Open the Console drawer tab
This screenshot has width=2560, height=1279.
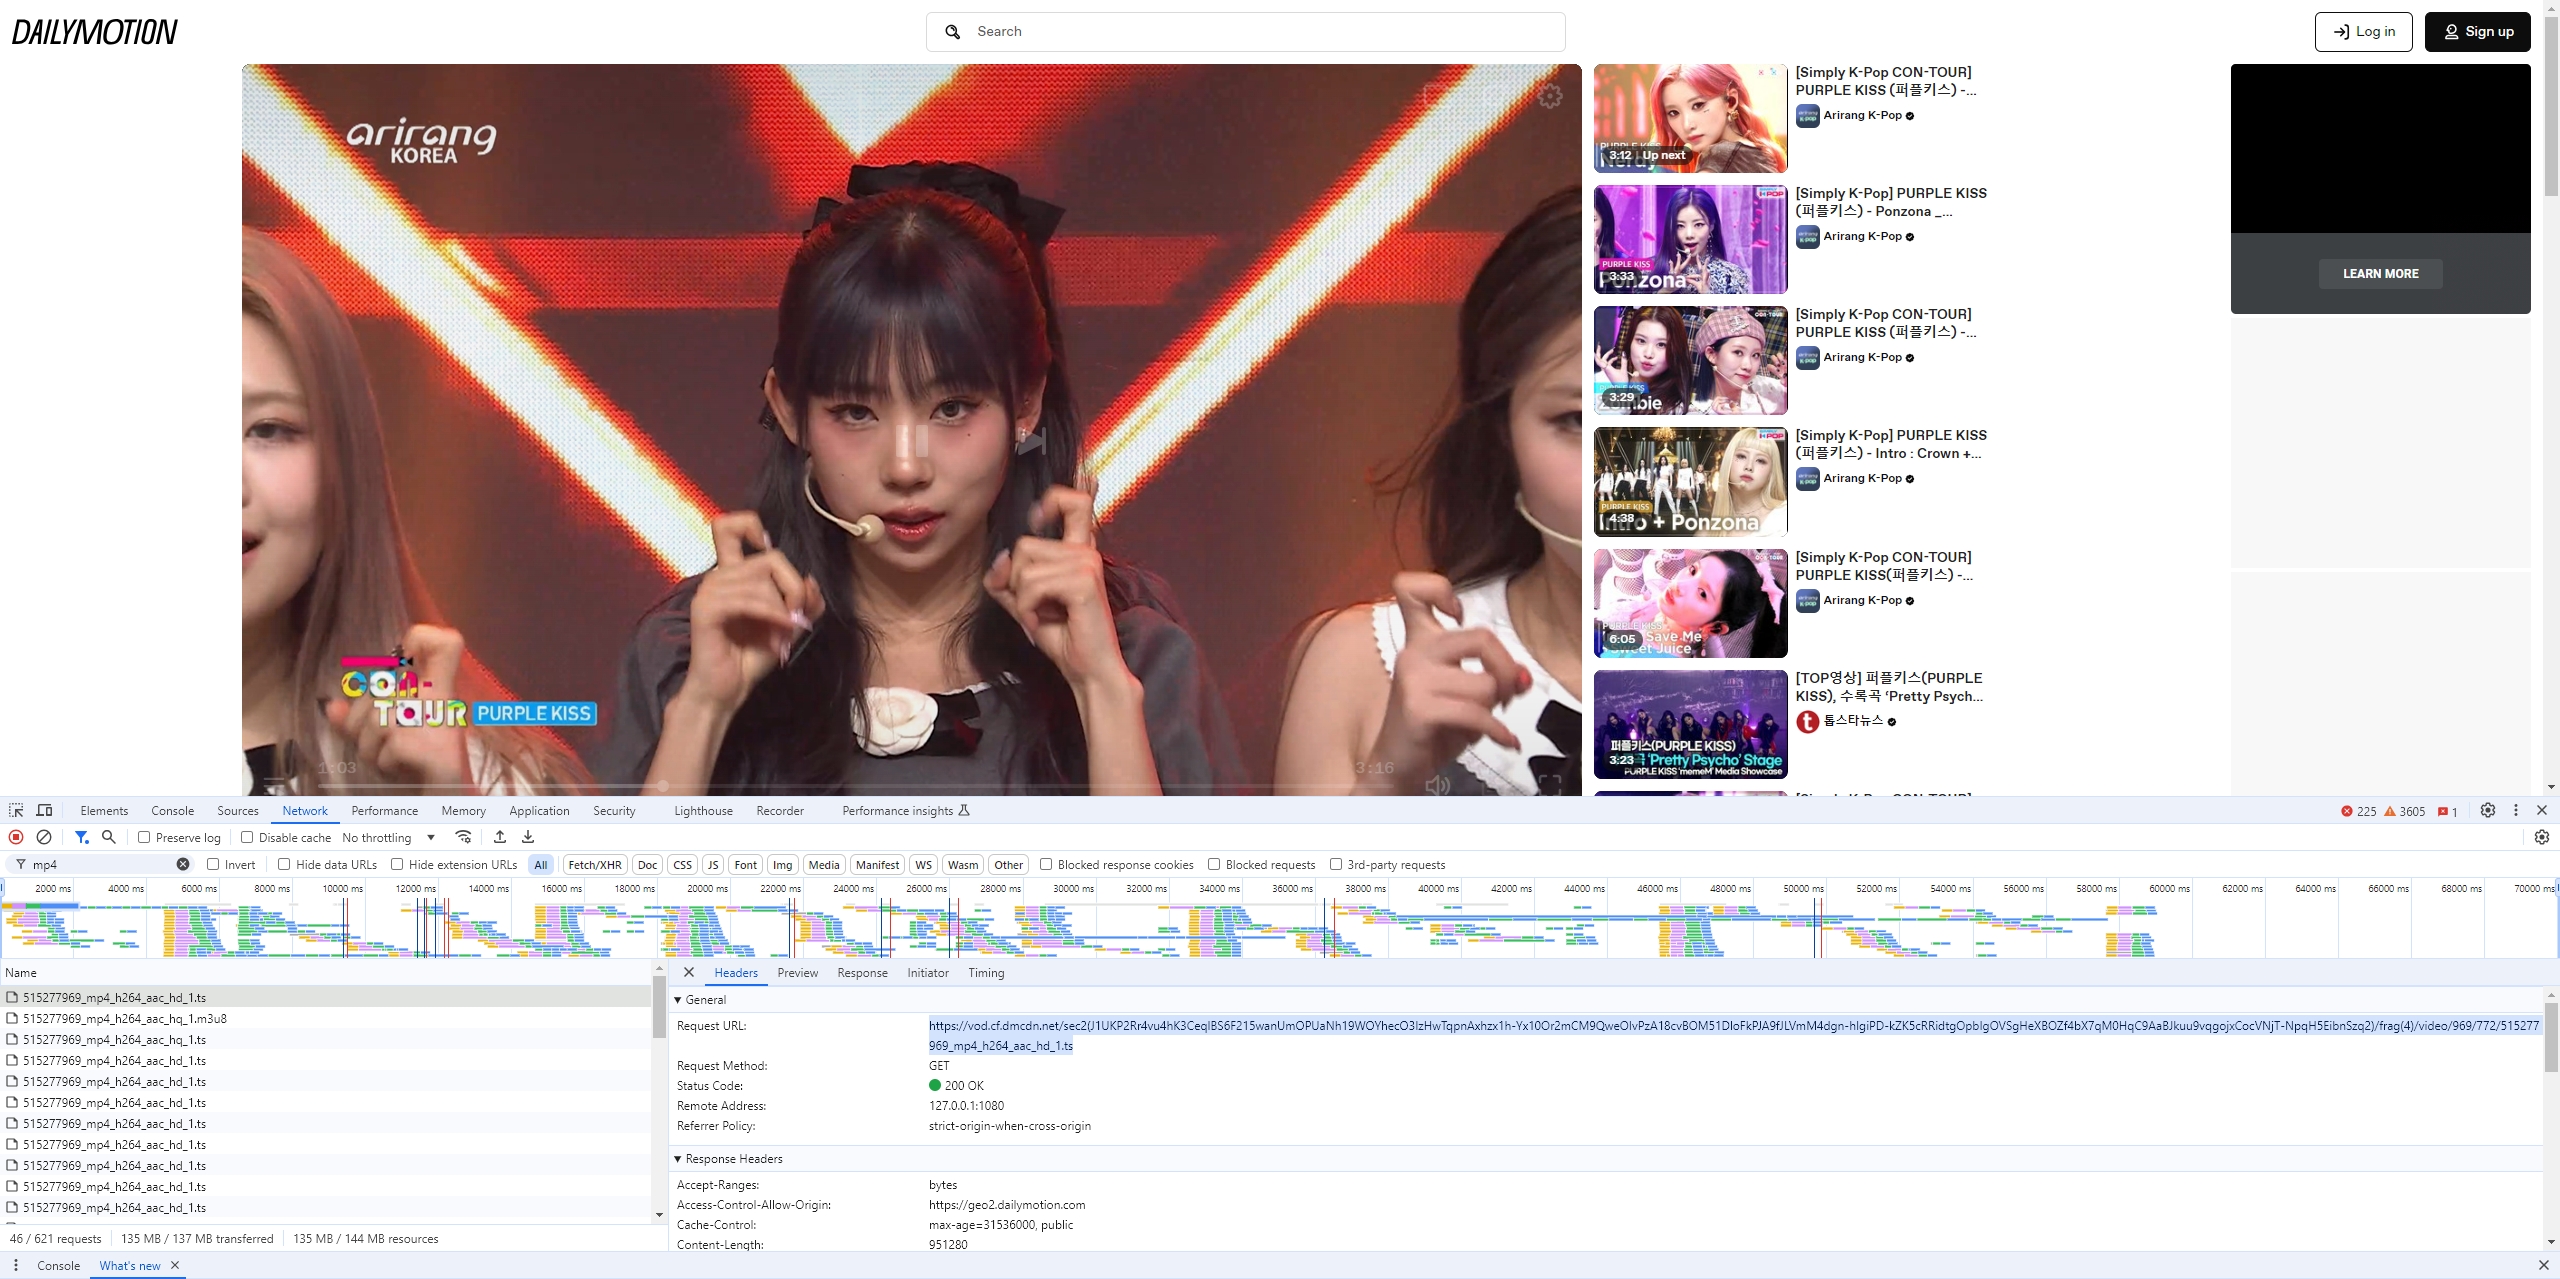(x=58, y=1265)
